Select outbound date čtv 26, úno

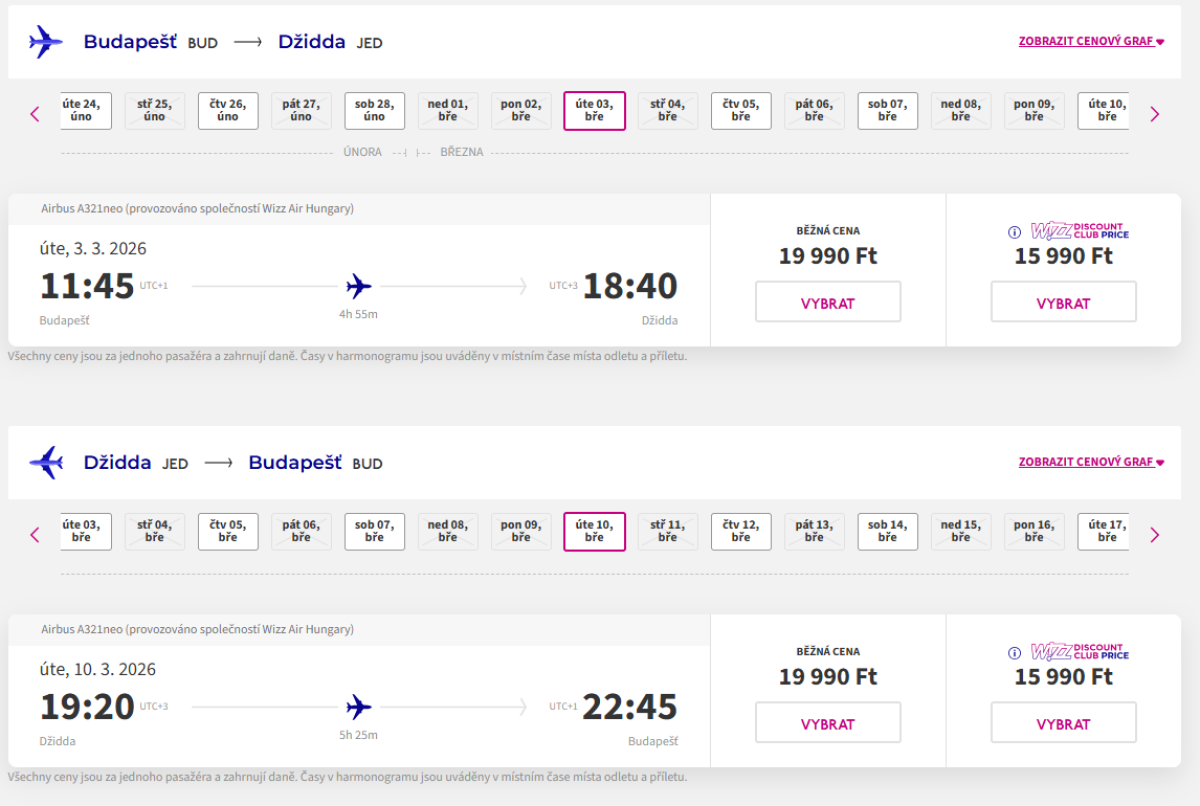coord(228,111)
